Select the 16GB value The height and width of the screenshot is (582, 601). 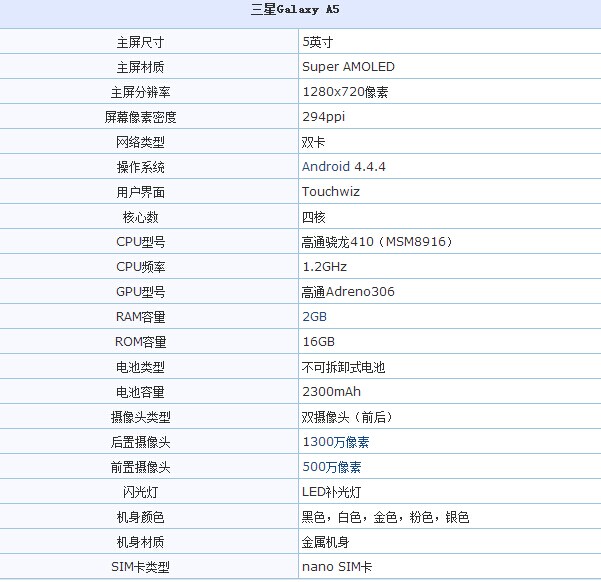(318, 342)
